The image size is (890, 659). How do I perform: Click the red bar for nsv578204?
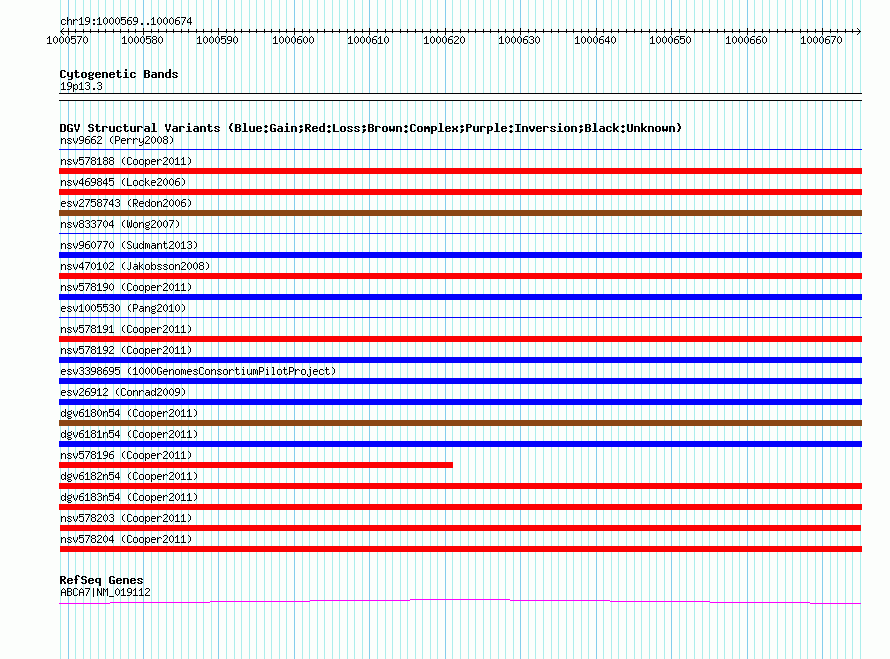pos(460,549)
